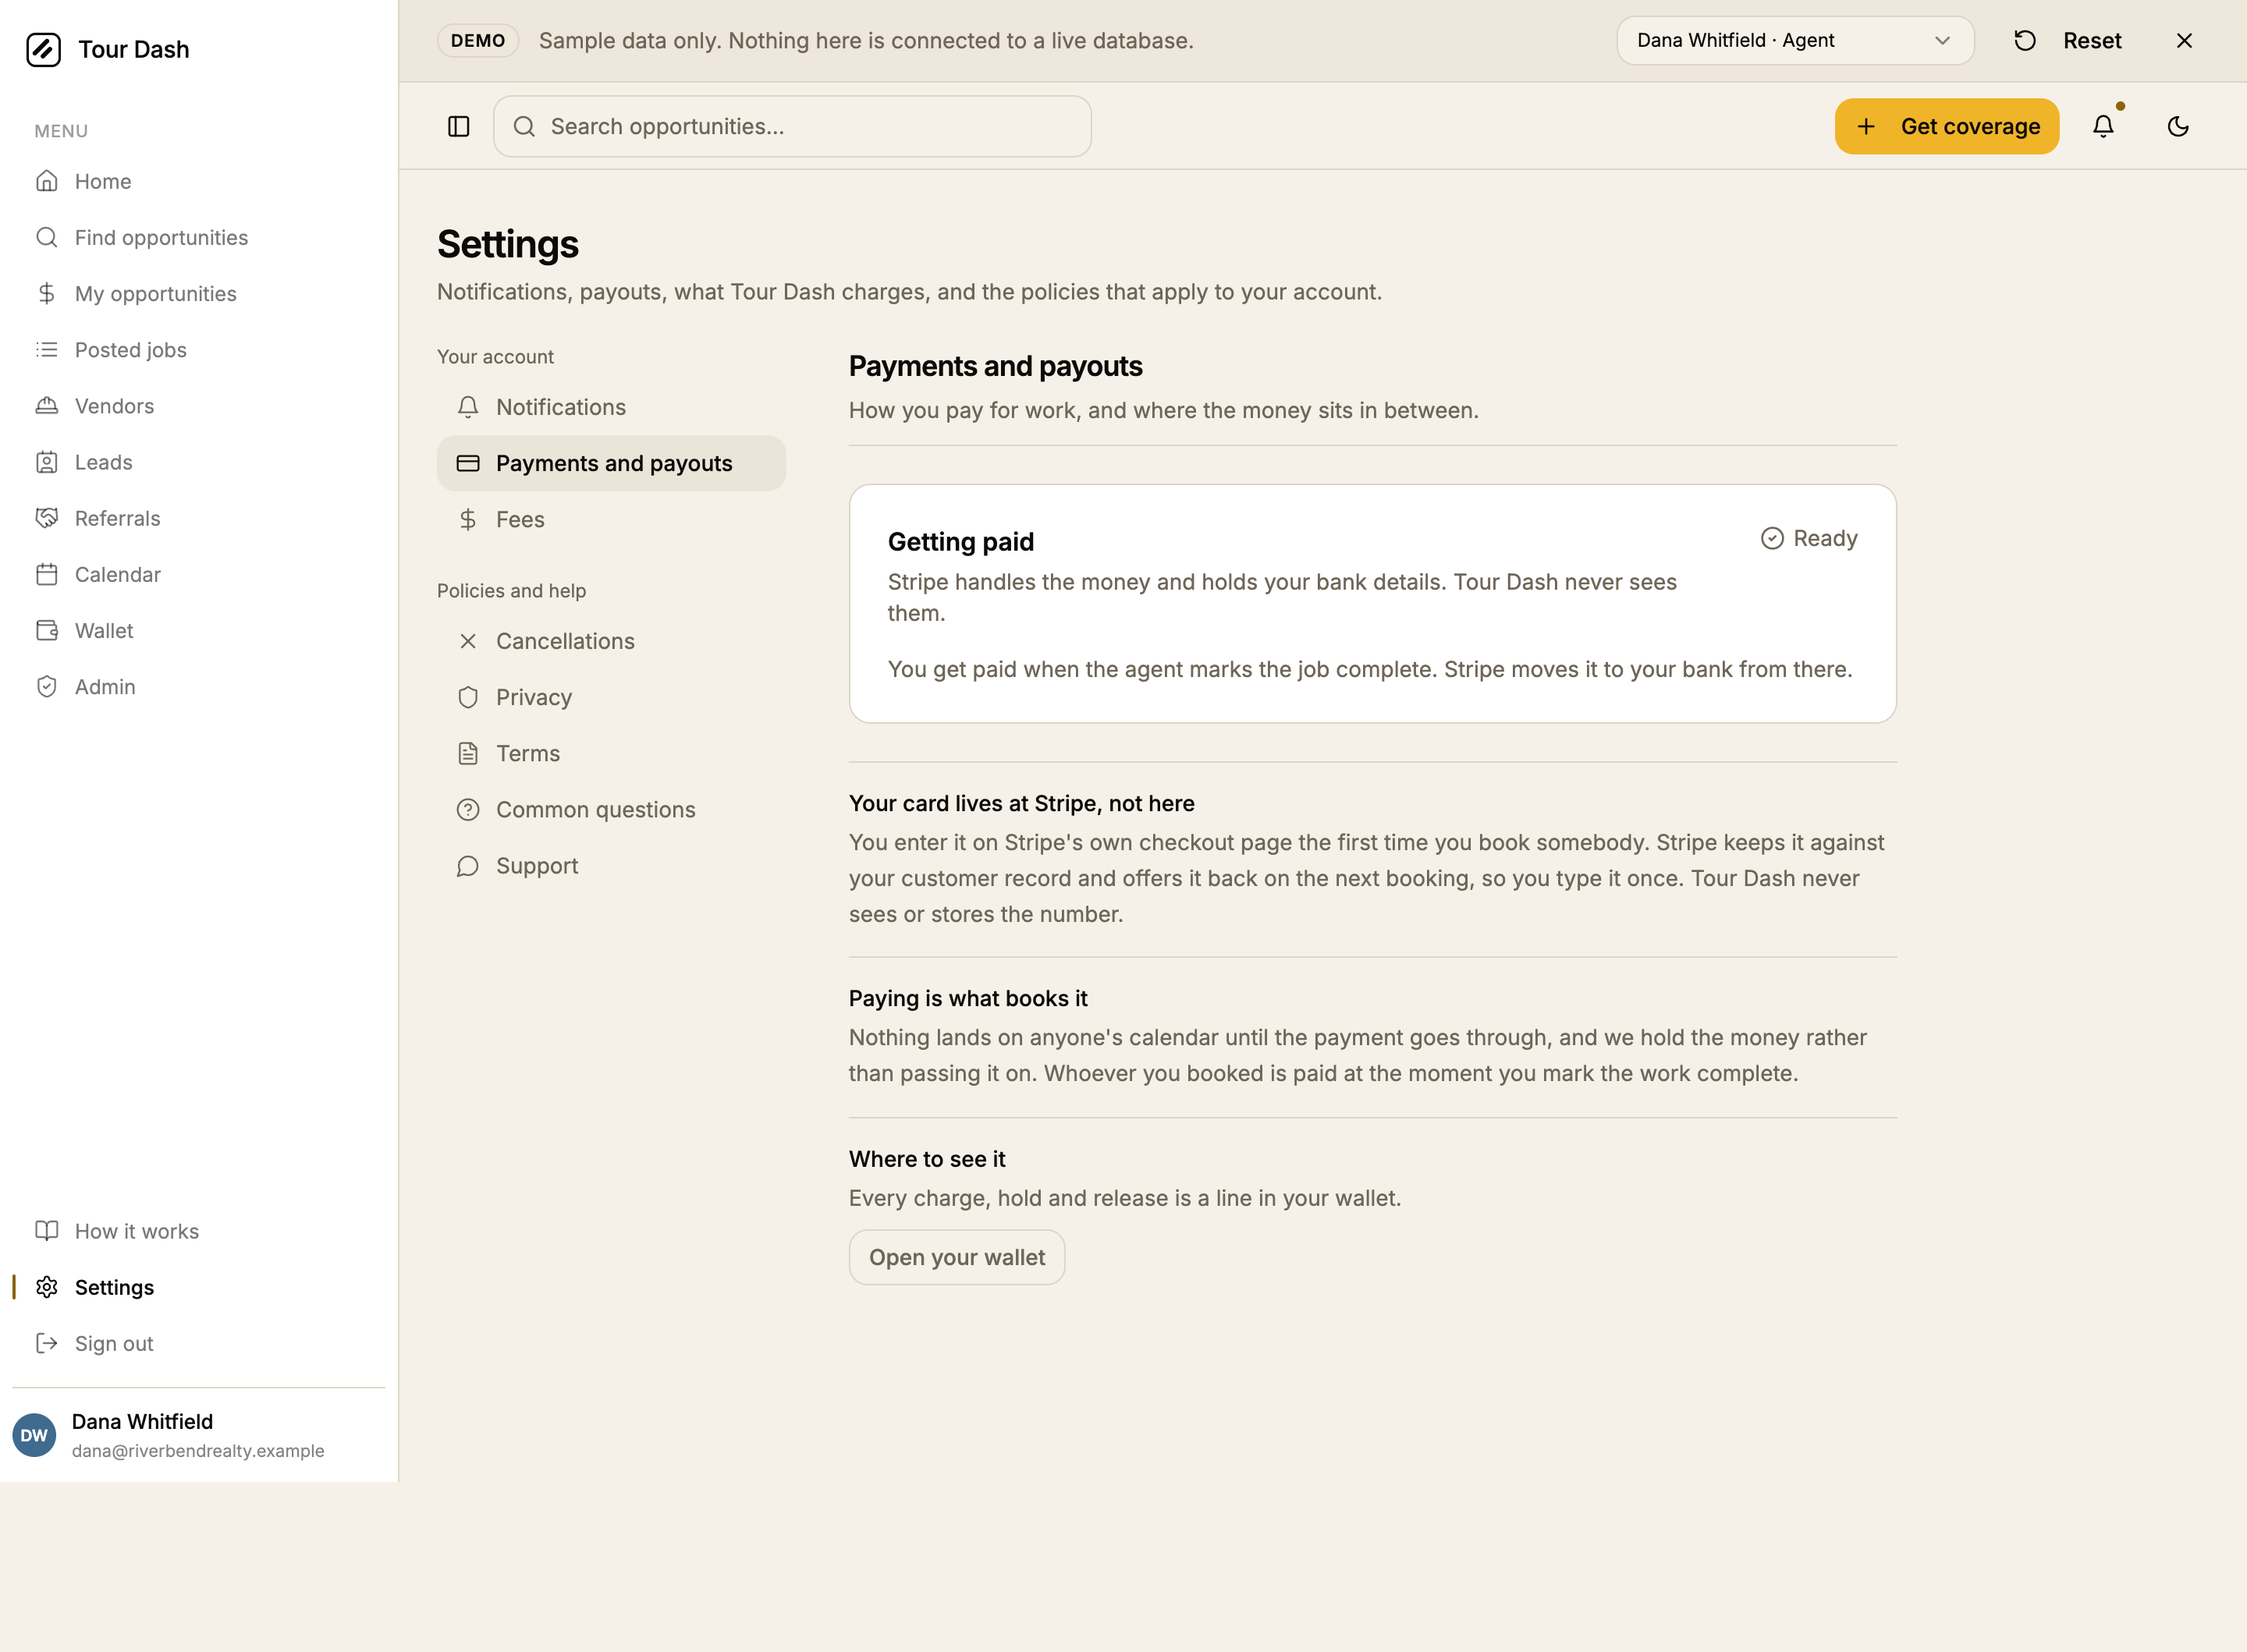
Task: Click the DEMO badge
Action: [478, 40]
